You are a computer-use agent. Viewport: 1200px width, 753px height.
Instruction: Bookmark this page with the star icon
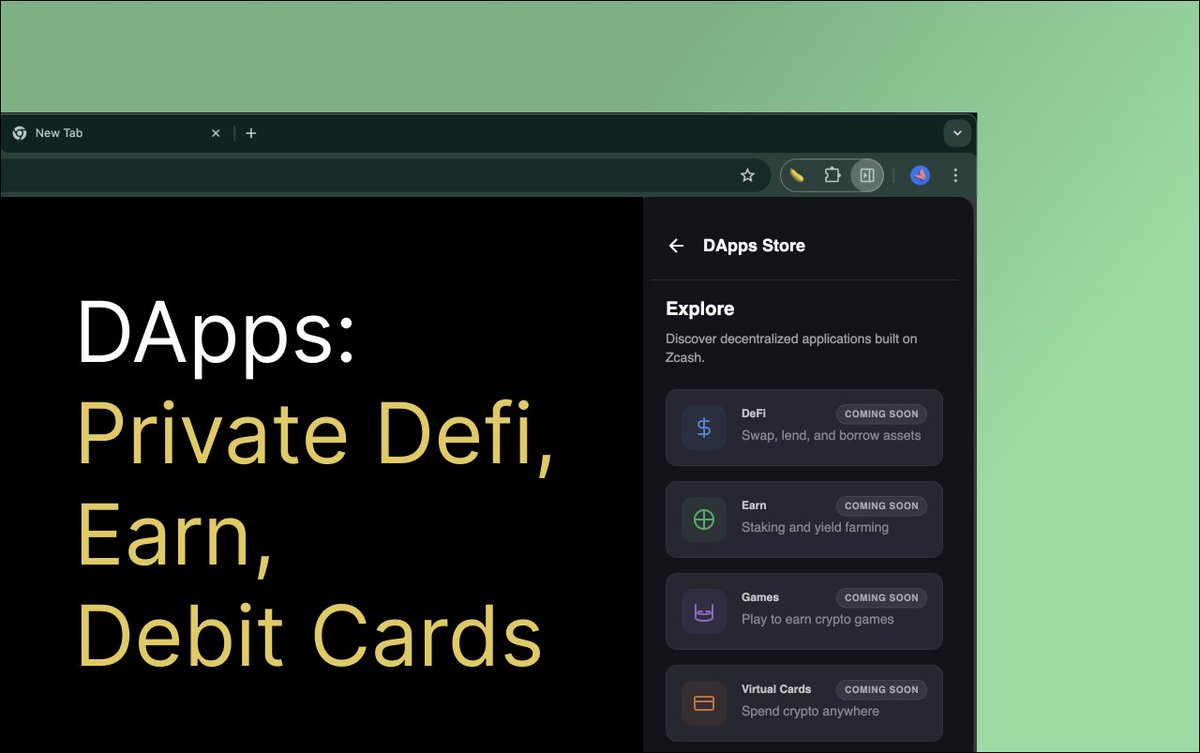pos(747,175)
